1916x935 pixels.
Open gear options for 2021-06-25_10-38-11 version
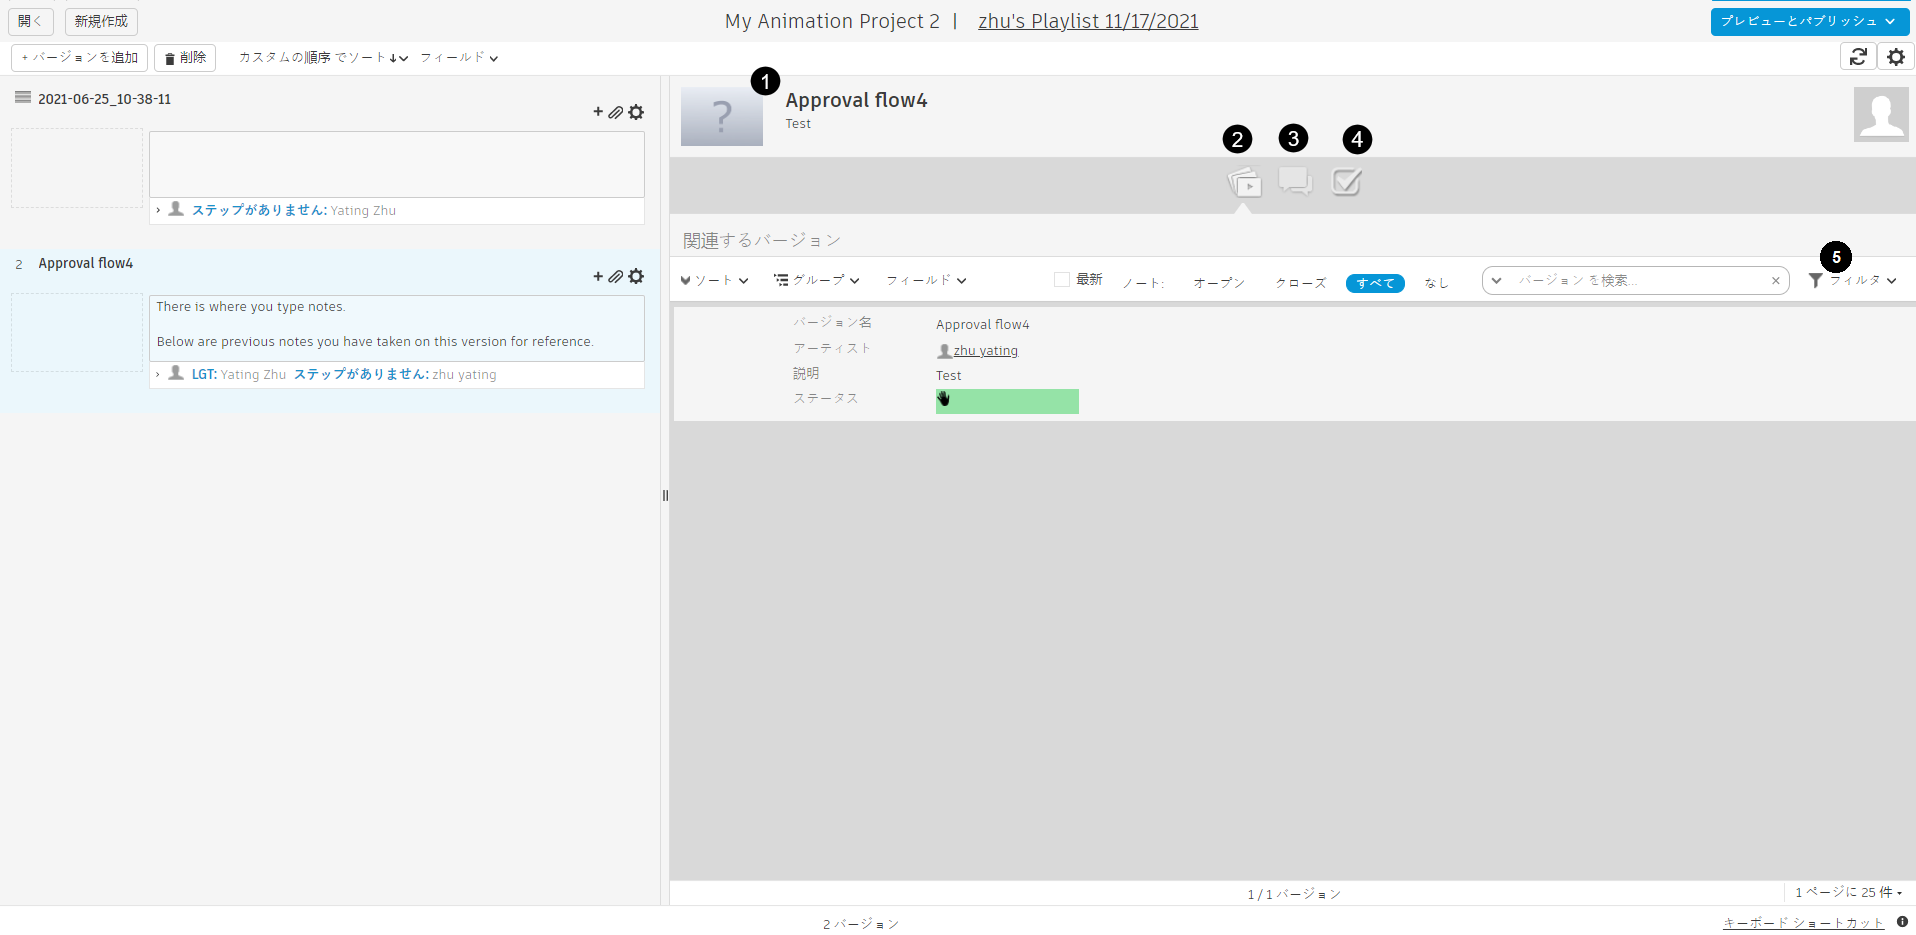636,112
